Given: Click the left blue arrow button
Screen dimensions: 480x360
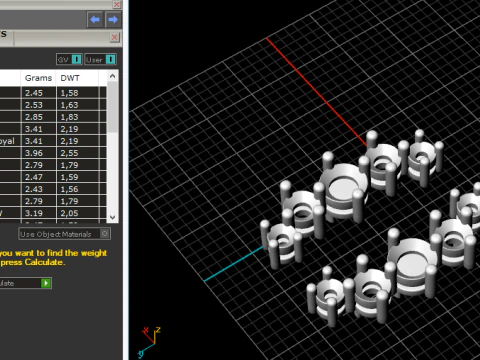Looking at the screenshot, I should click(x=95, y=20).
